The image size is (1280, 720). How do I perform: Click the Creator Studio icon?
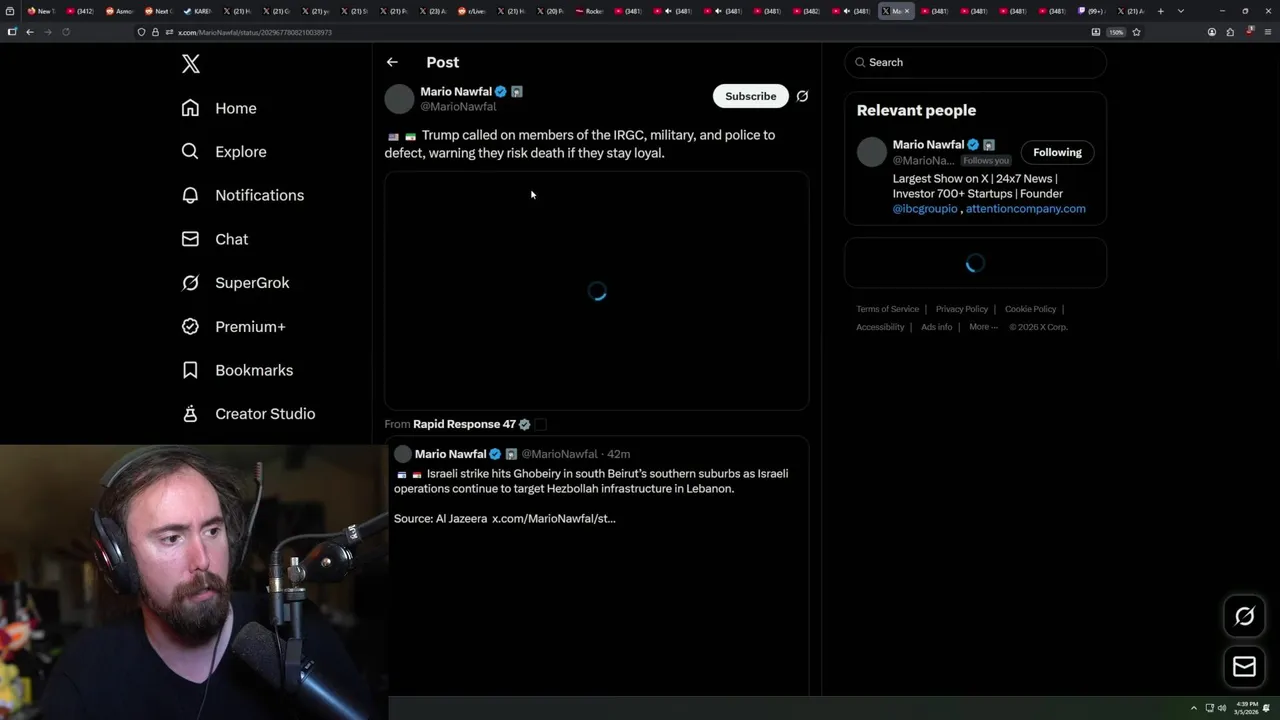click(190, 414)
